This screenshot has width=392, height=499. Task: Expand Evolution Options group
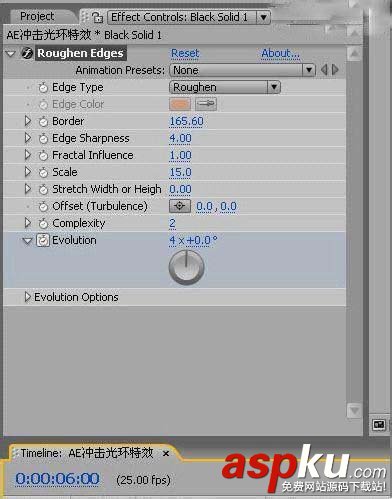coord(28,297)
